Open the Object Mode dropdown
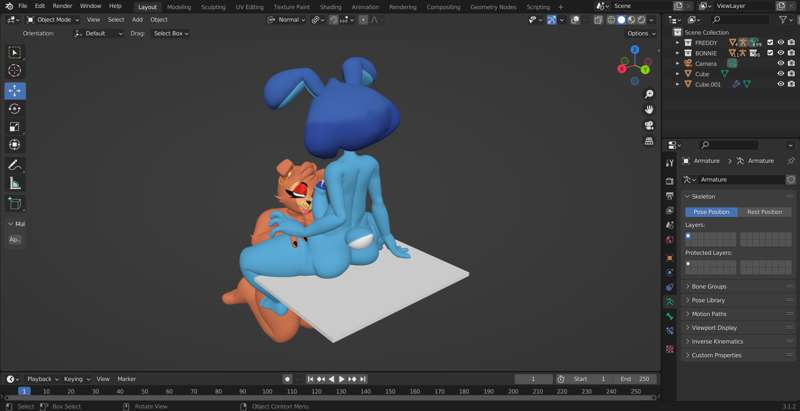800x411 pixels. pyautogui.click(x=53, y=20)
